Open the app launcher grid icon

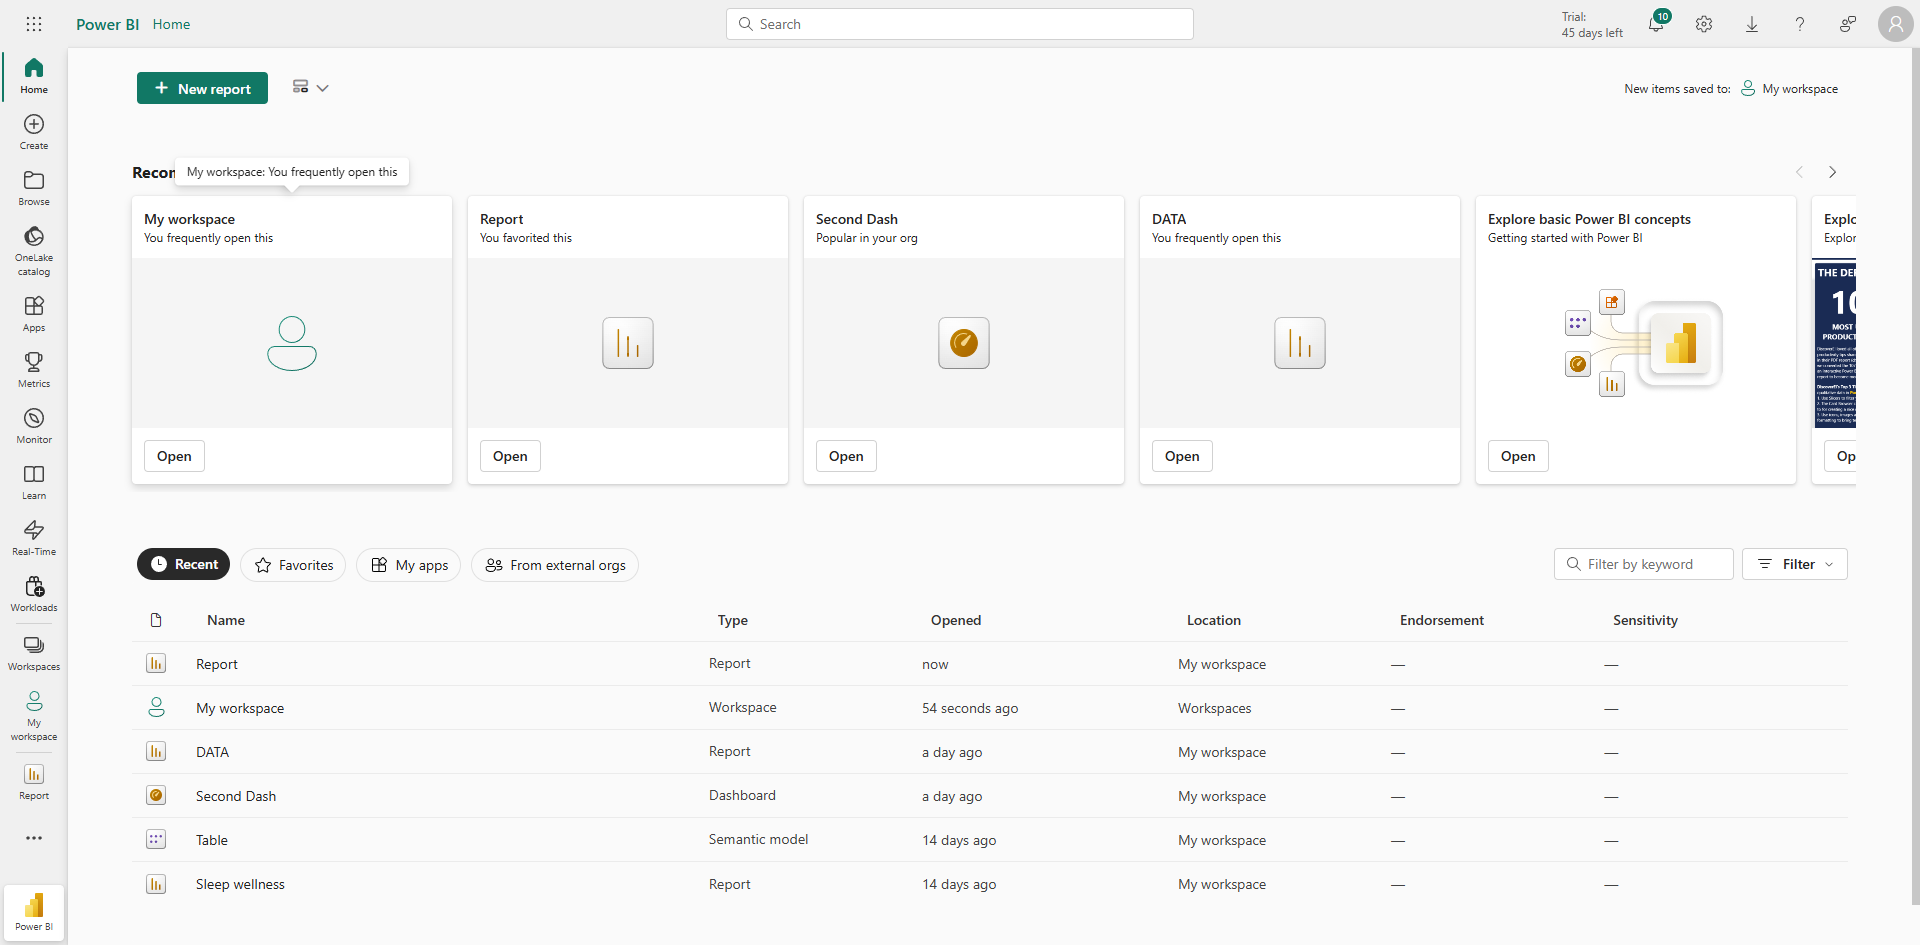(34, 24)
